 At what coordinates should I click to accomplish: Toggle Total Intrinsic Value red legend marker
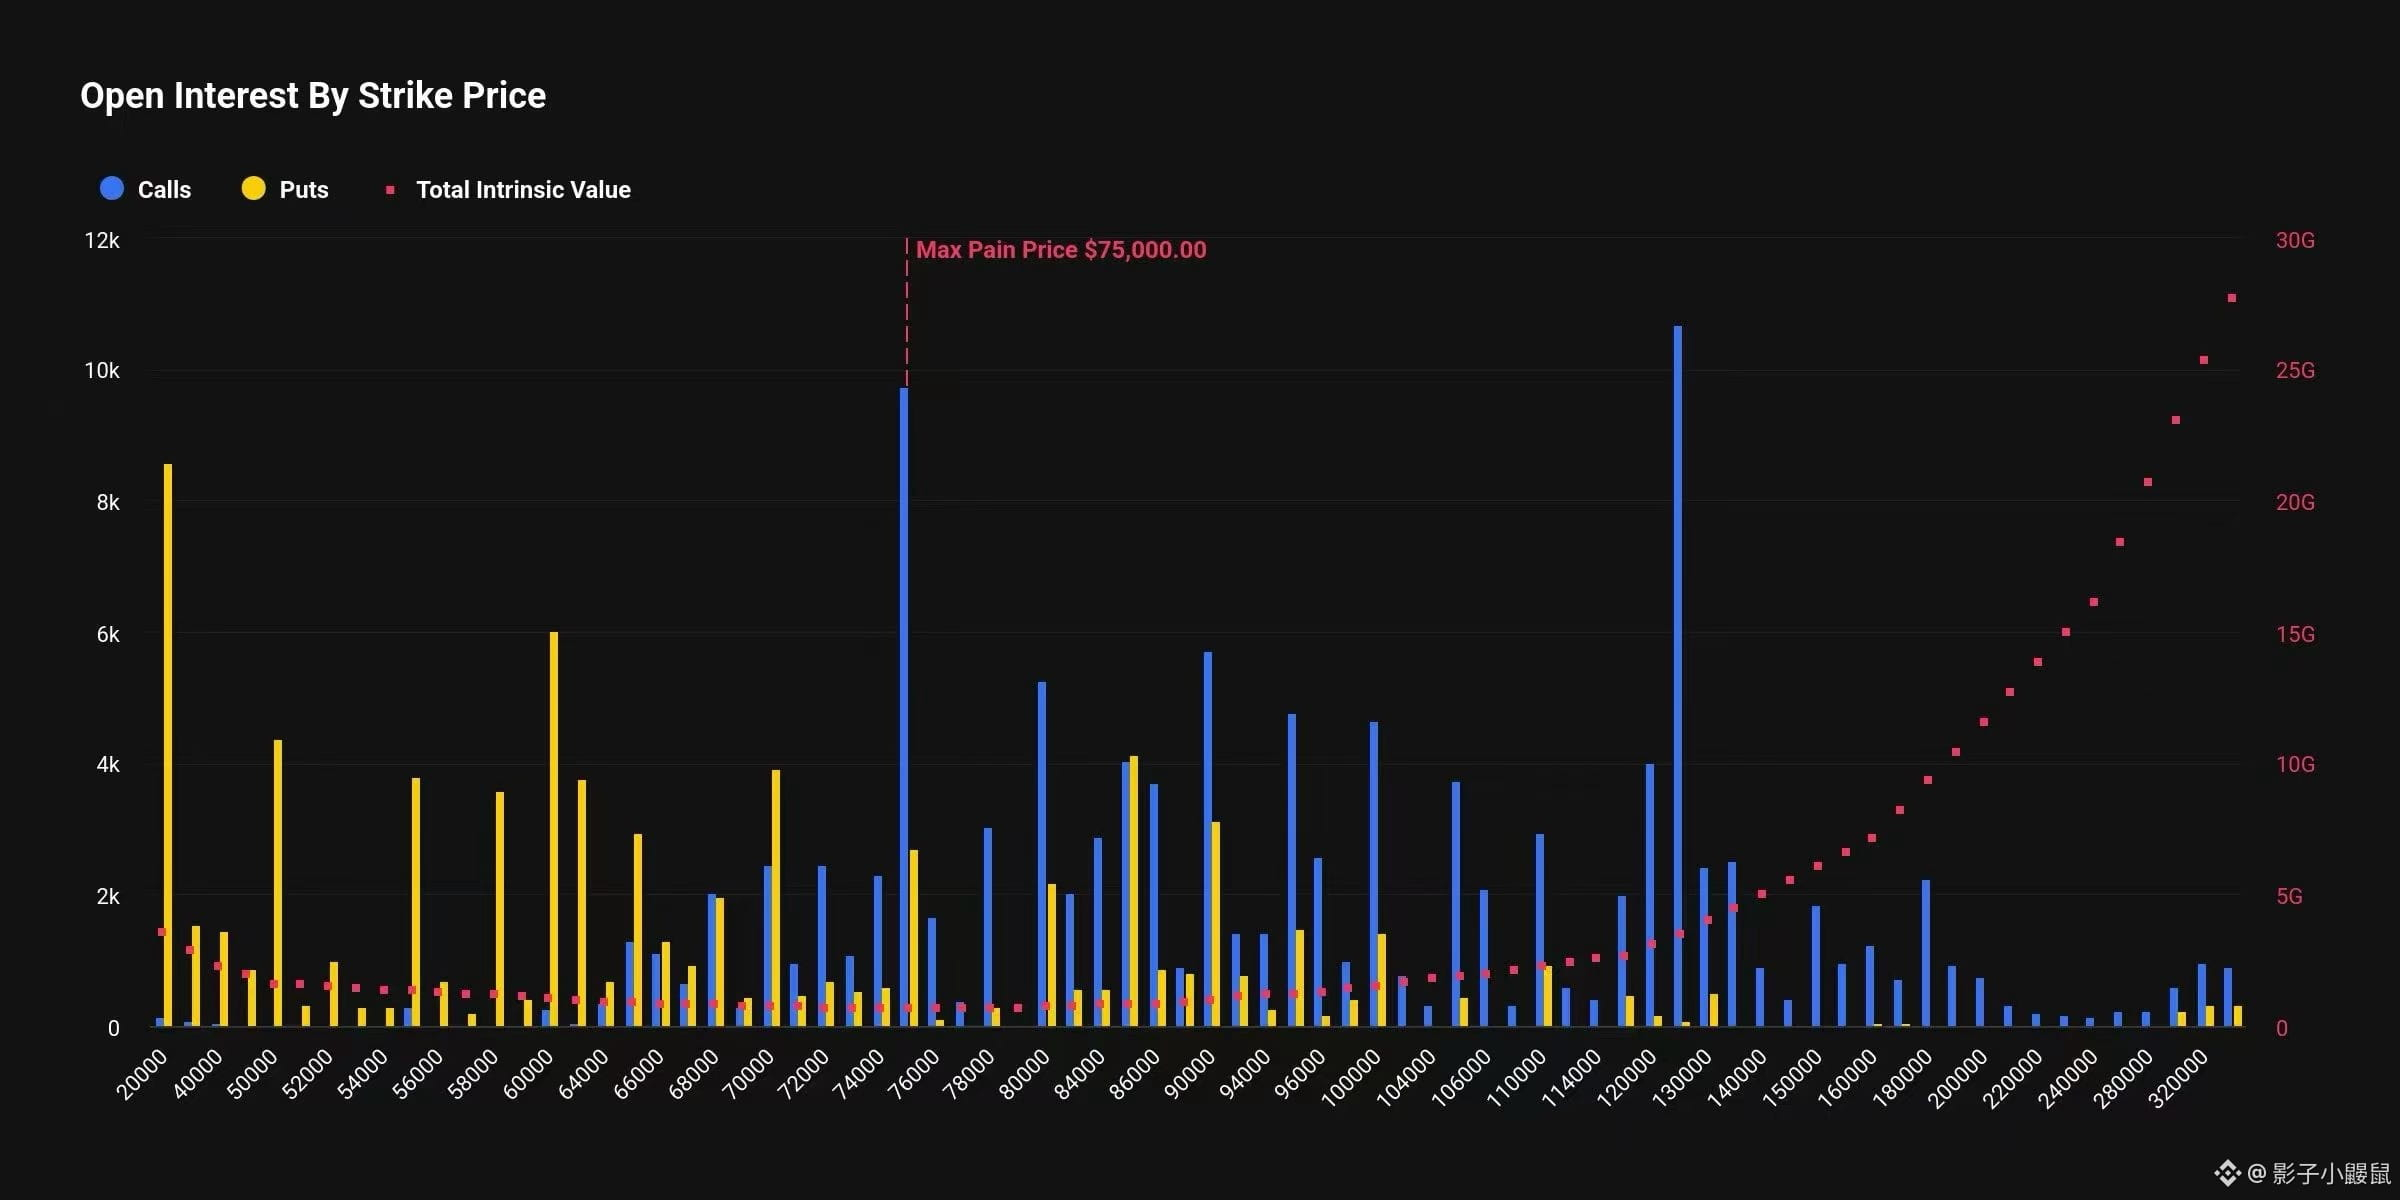tap(390, 190)
